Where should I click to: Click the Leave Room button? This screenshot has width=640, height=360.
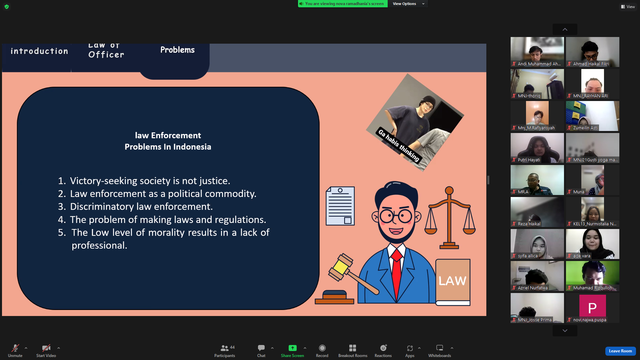[x=620, y=351]
